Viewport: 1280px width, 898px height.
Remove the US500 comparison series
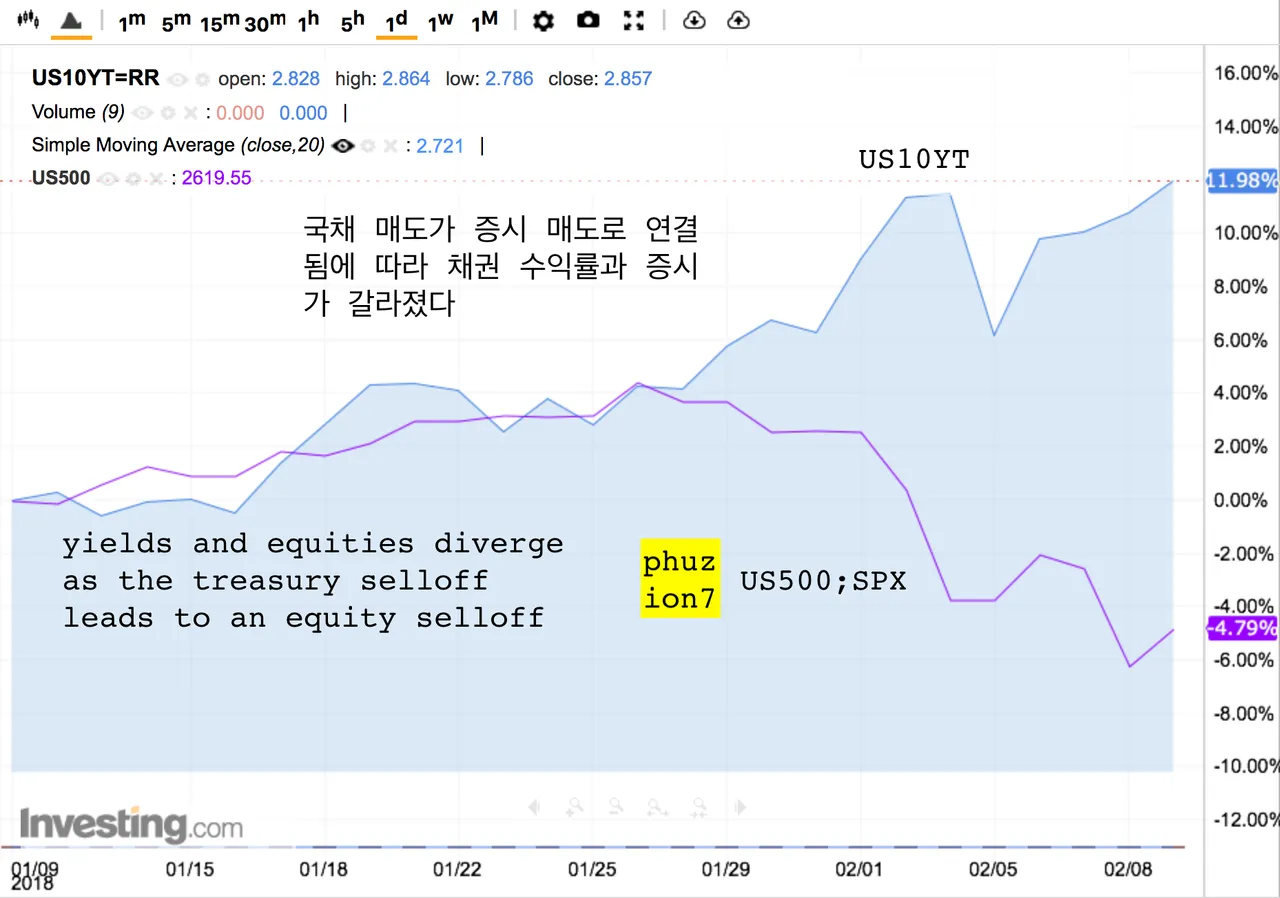tap(157, 179)
